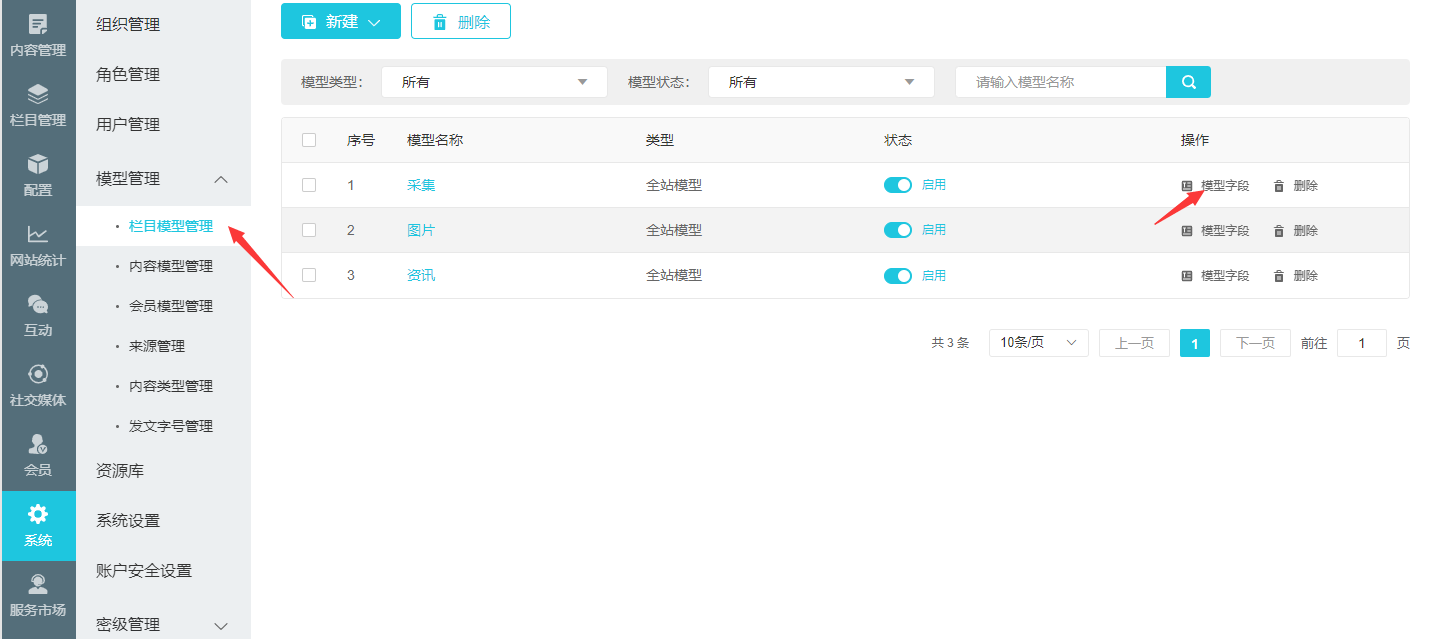Image resolution: width=1440 pixels, height=639 pixels.
Task: Open the 资讯 model name link
Action: click(421, 275)
